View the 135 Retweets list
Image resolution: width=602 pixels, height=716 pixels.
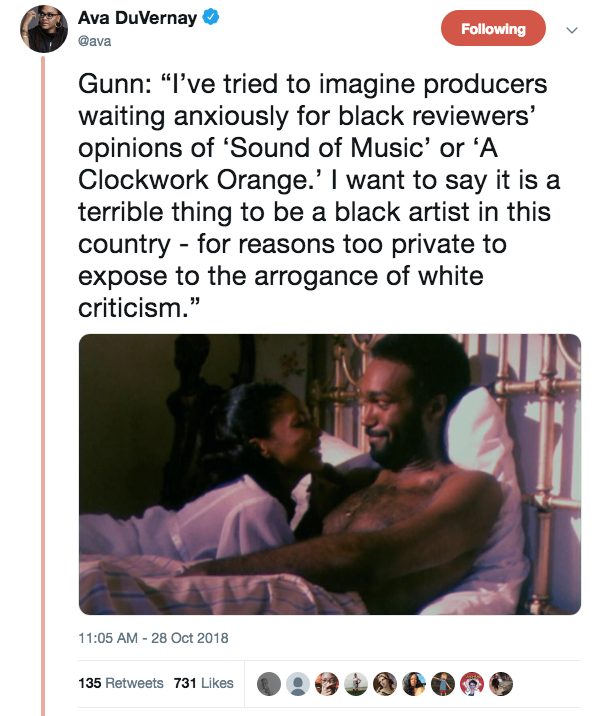(120, 683)
